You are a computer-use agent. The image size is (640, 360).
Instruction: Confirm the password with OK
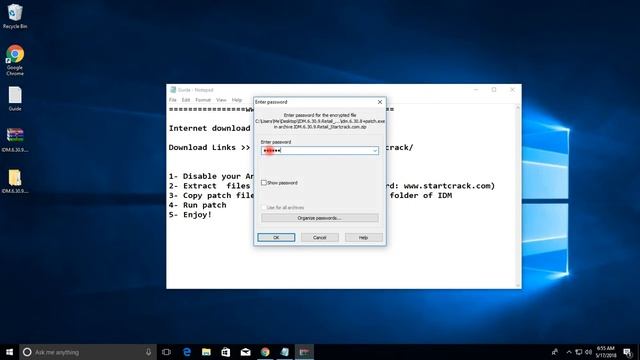pyautogui.click(x=276, y=237)
